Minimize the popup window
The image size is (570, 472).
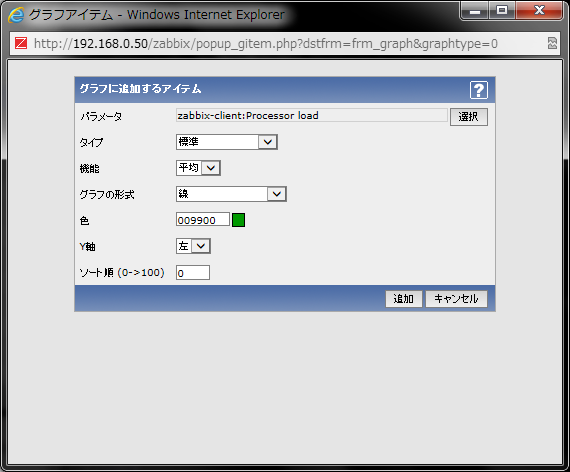click(x=475, y=11)
